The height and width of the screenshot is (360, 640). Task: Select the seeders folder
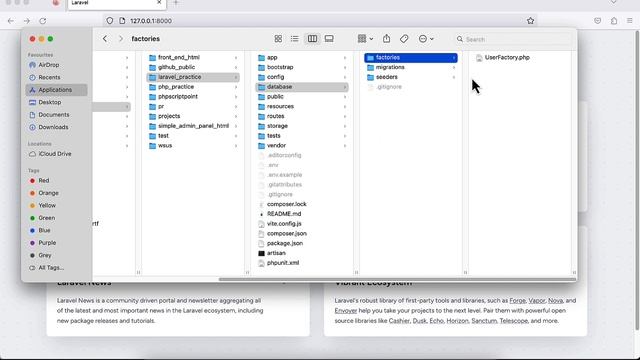[x=411, y=77]
